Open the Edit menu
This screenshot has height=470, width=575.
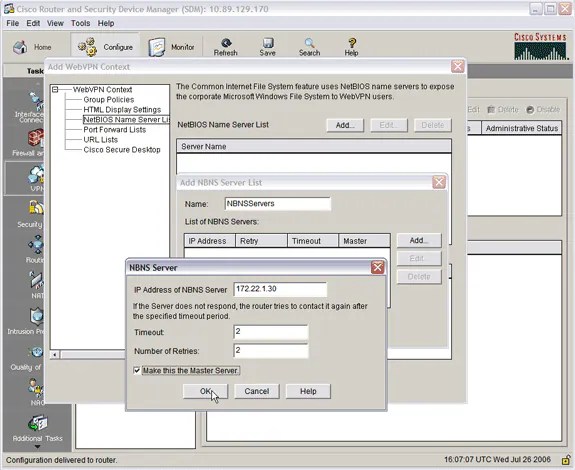[33, 23]
